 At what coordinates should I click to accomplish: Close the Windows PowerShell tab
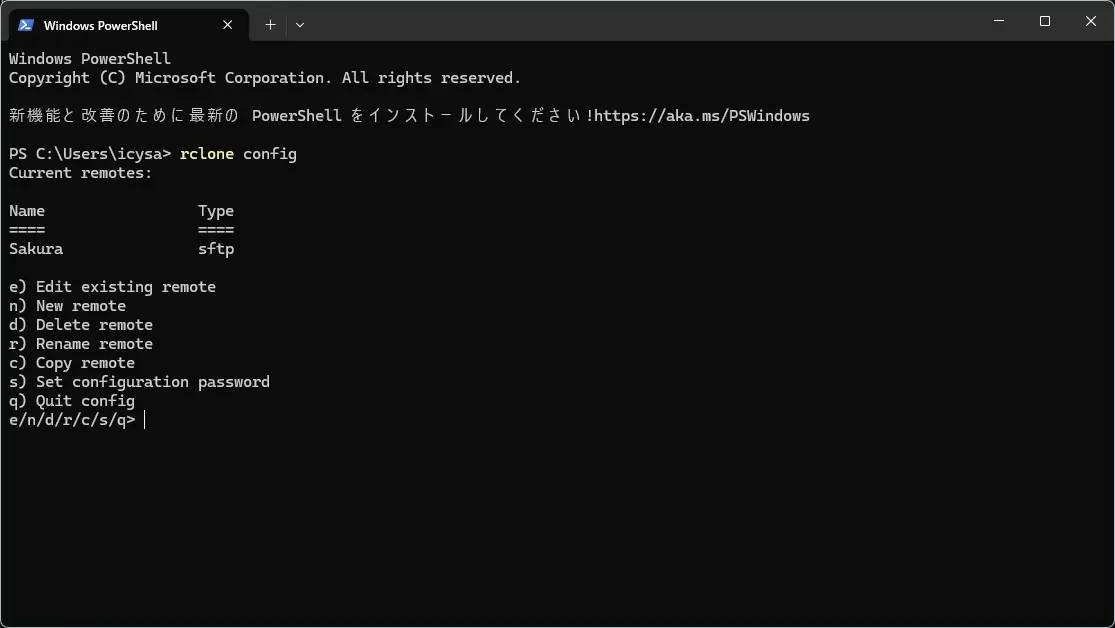(x=228, y=25)
